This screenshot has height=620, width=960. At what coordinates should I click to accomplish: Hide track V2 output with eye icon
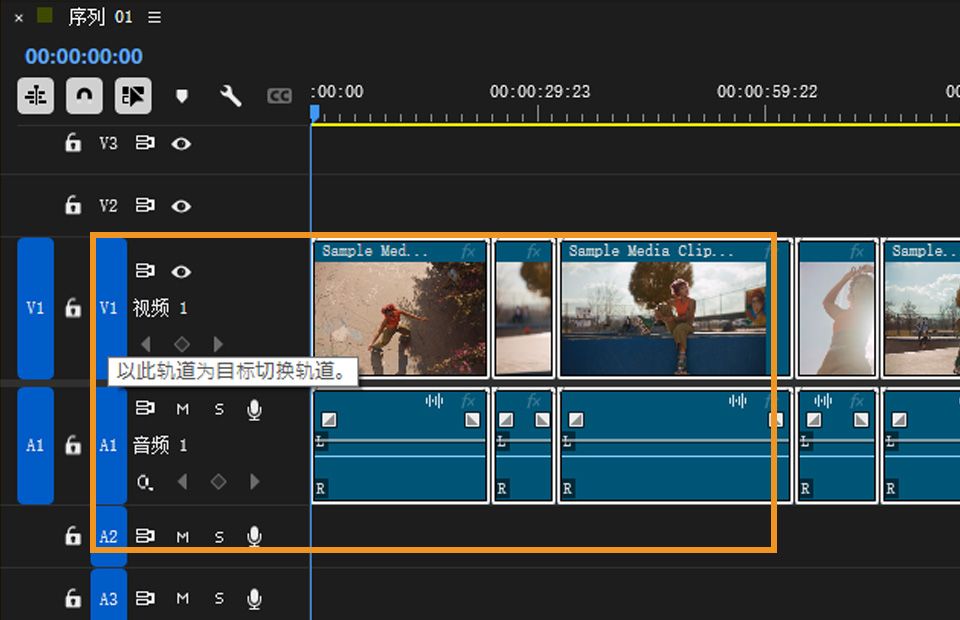coord(181,206)
